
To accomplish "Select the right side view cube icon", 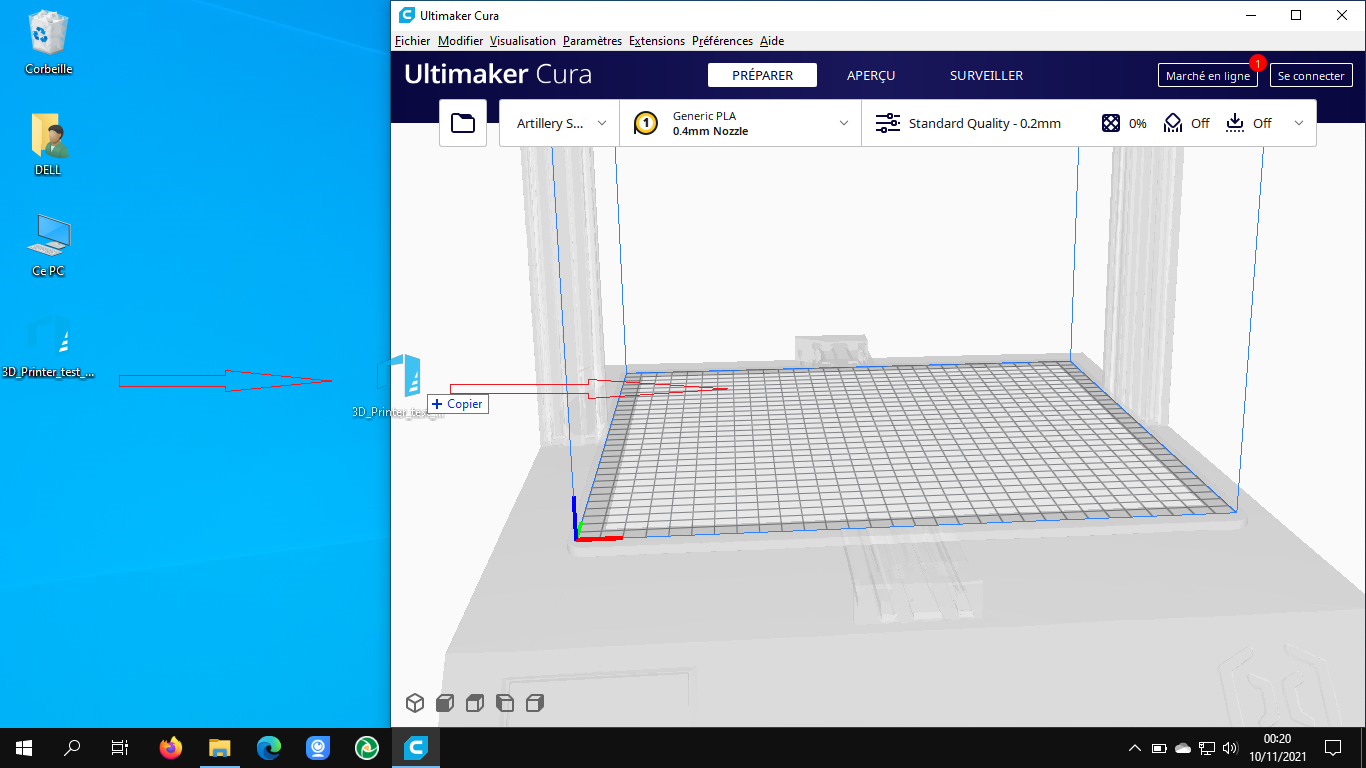I will tap(535, 703).
